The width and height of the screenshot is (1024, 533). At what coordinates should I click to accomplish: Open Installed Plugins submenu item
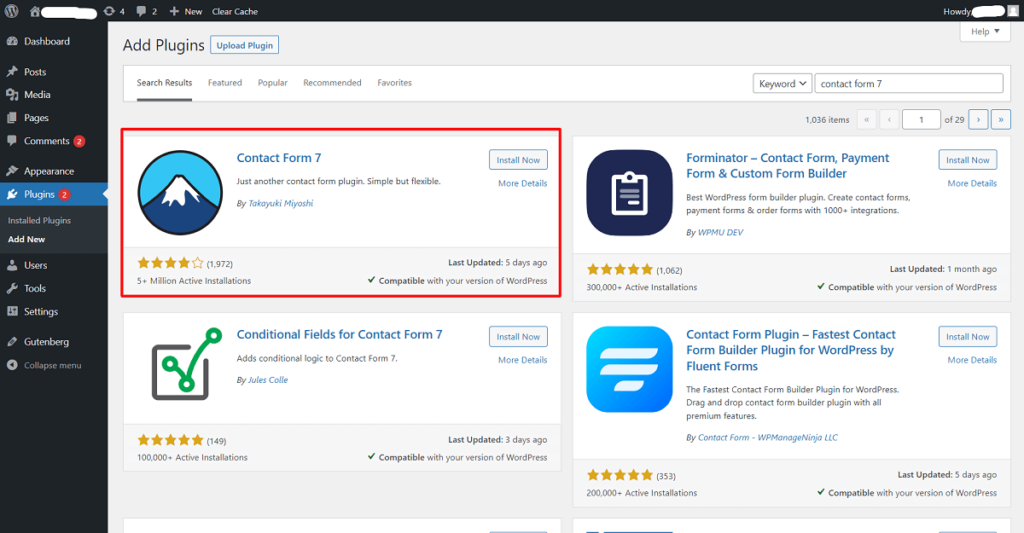pyautogui.click(x=39, y=221)
